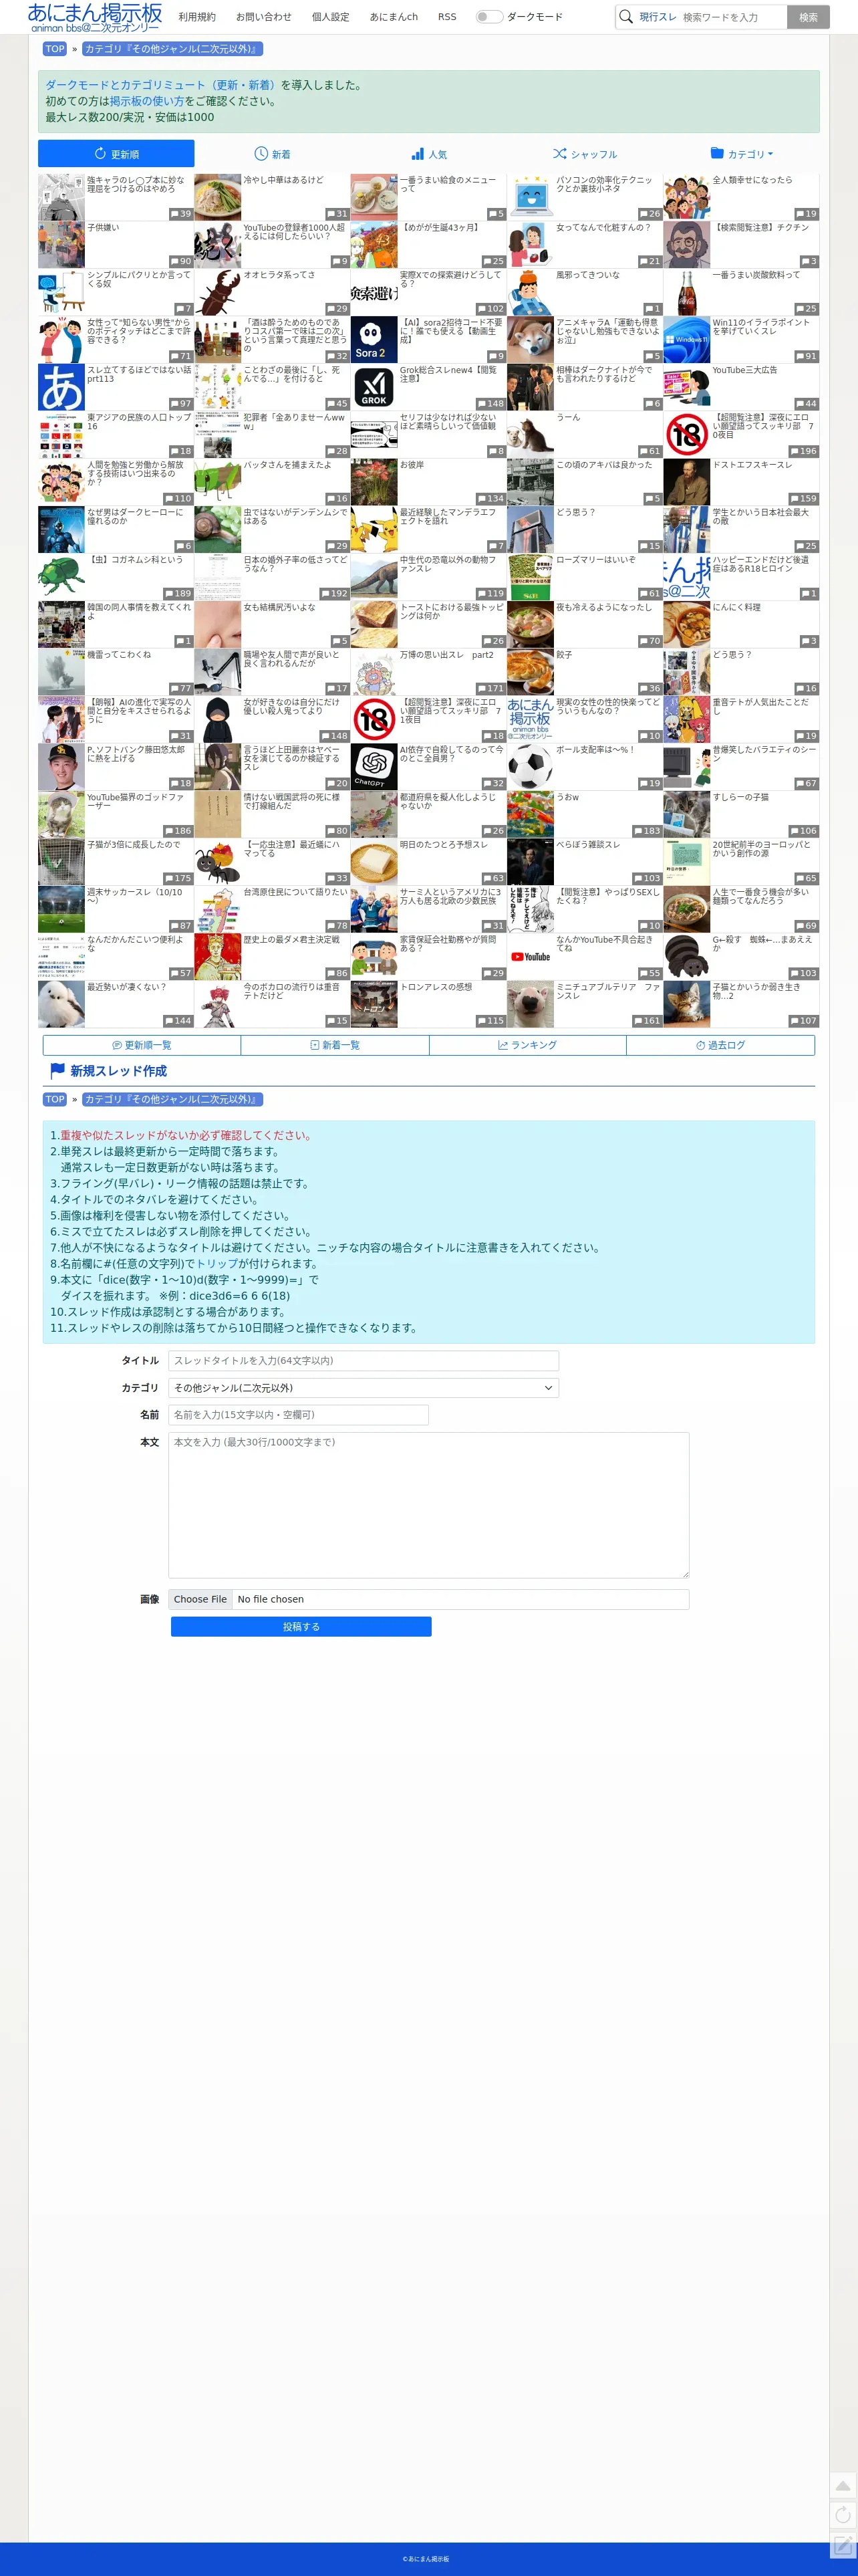The image size is (858, 2576).
Task: Click the ランキング button
Action: pos(528,1045)
